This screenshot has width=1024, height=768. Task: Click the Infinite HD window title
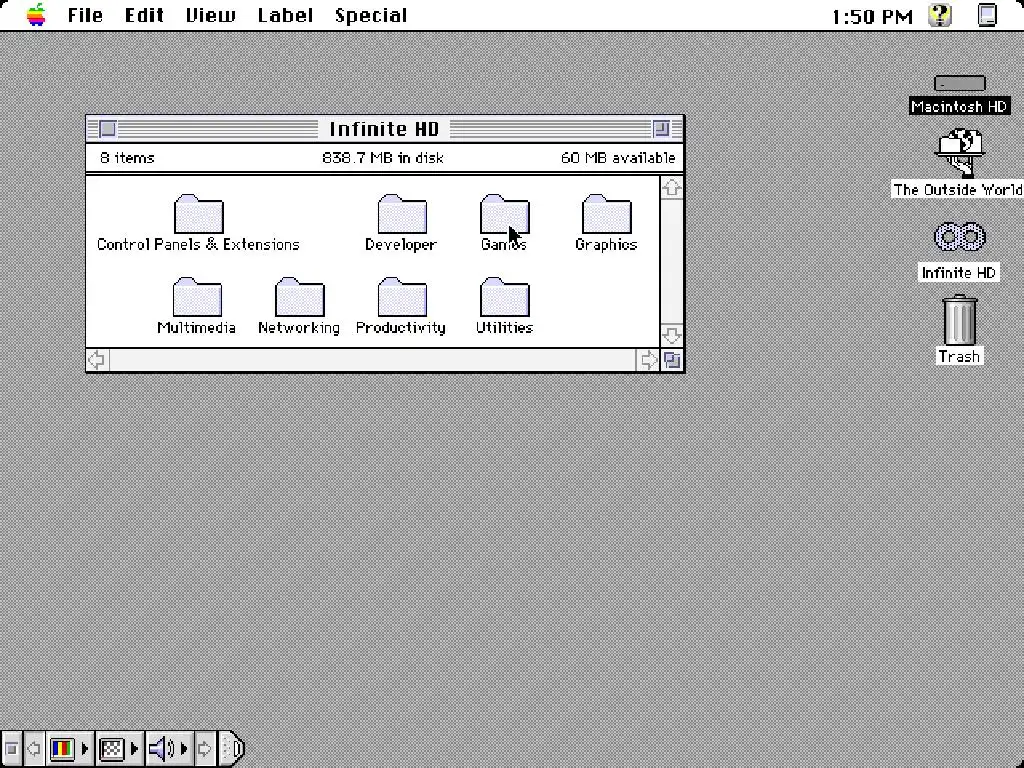click(x=385, y=129)
